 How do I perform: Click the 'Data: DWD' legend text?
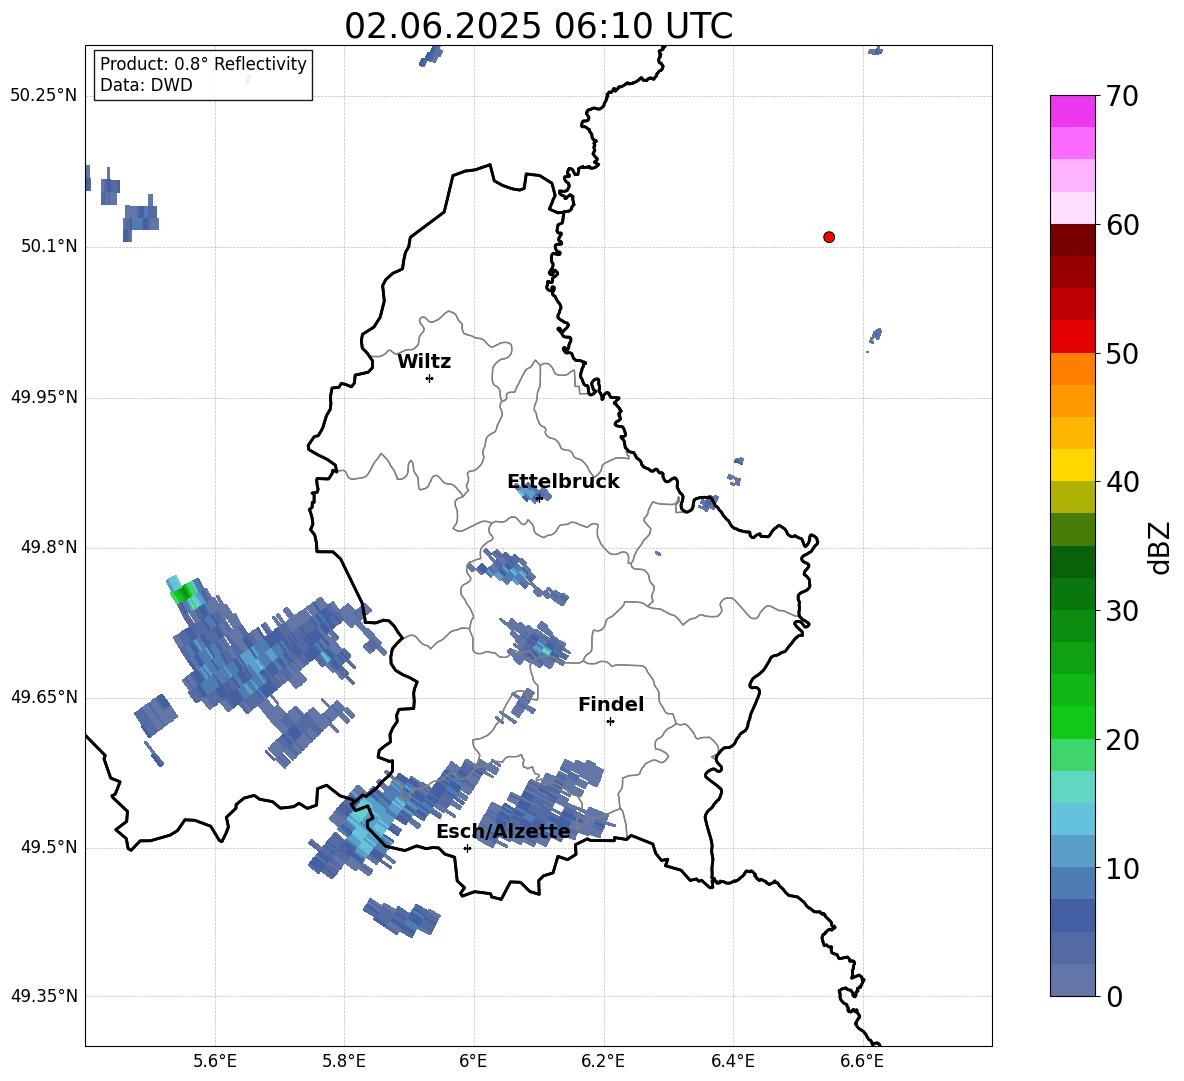click(x=146, y=85)
